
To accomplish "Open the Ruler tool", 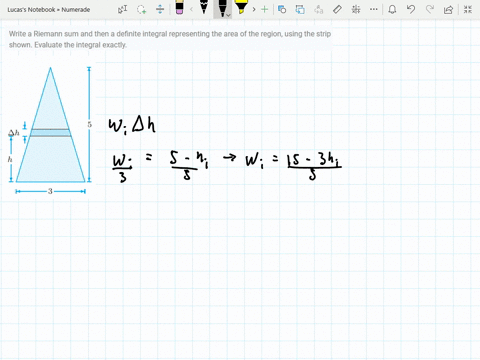I will pos(337,9).
